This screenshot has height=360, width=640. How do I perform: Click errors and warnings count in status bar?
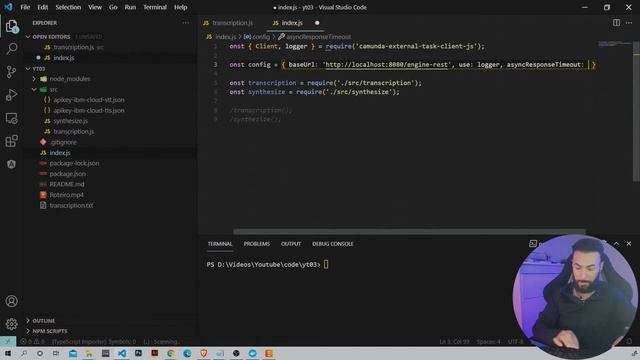tap(33, 342)
